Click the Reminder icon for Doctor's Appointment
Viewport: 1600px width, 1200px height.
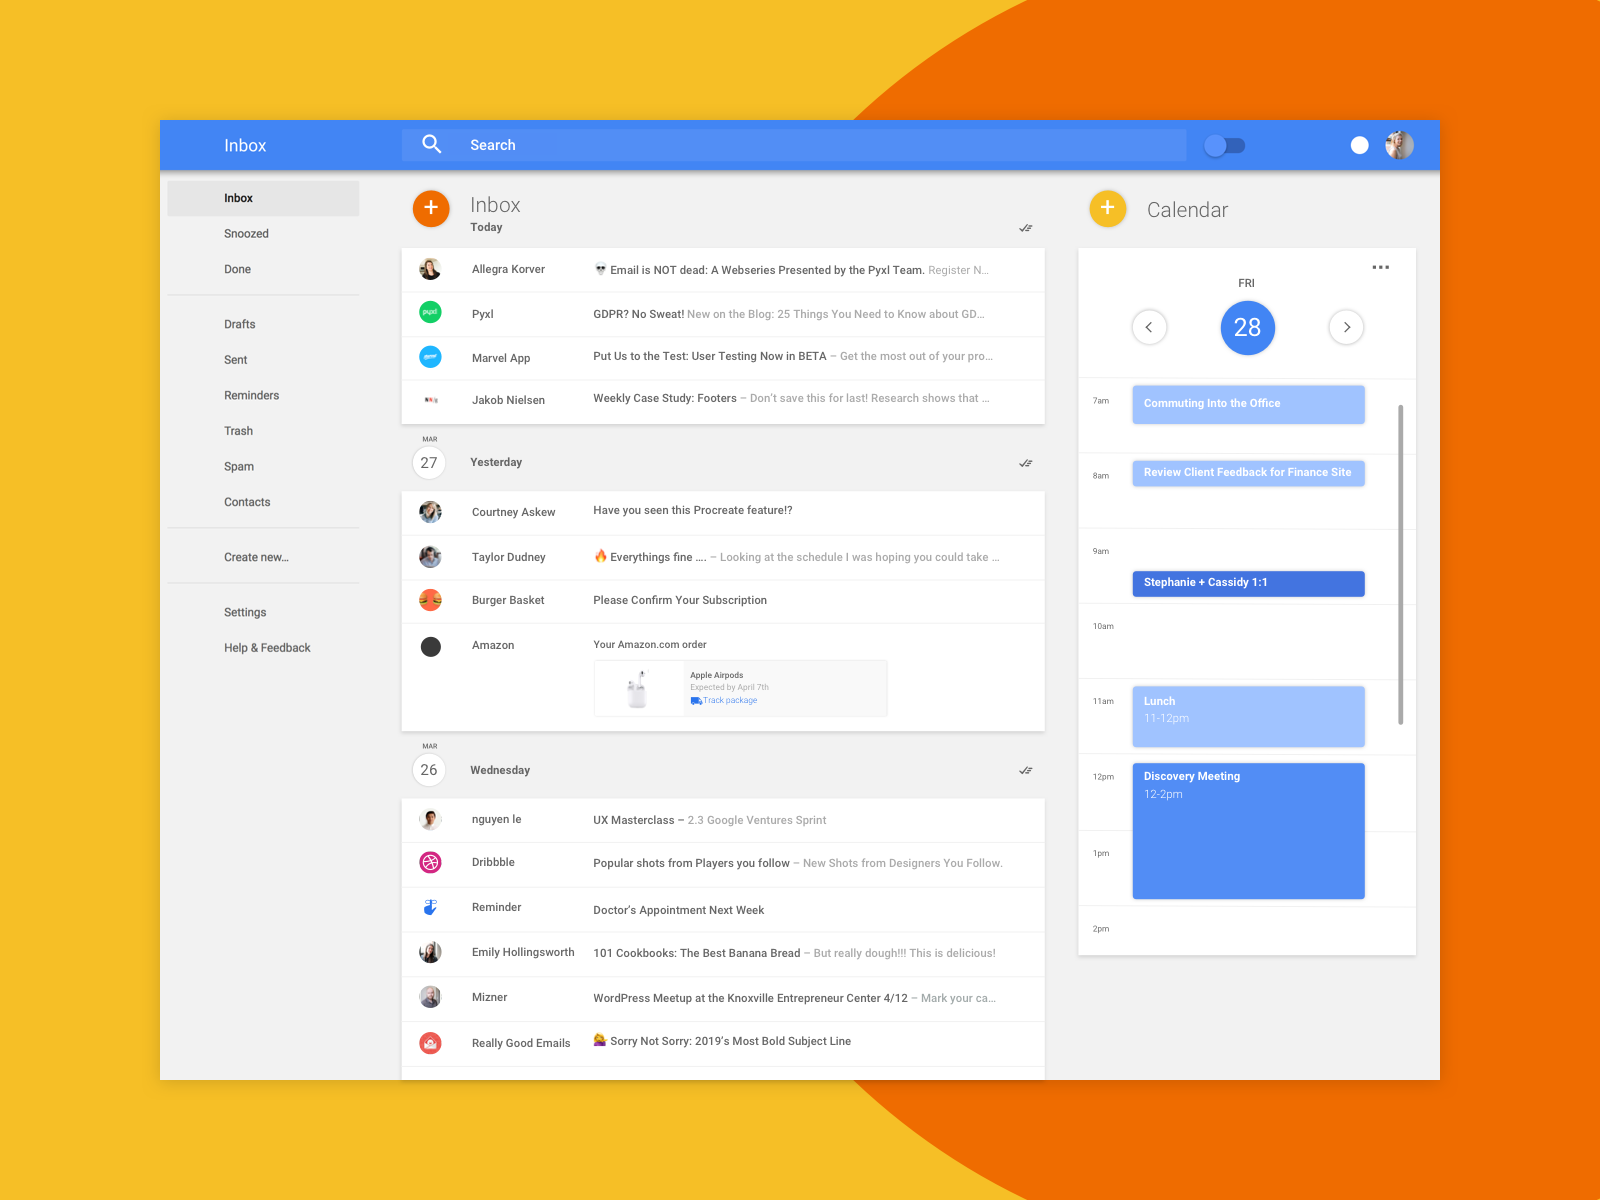(x=430, y=908)
